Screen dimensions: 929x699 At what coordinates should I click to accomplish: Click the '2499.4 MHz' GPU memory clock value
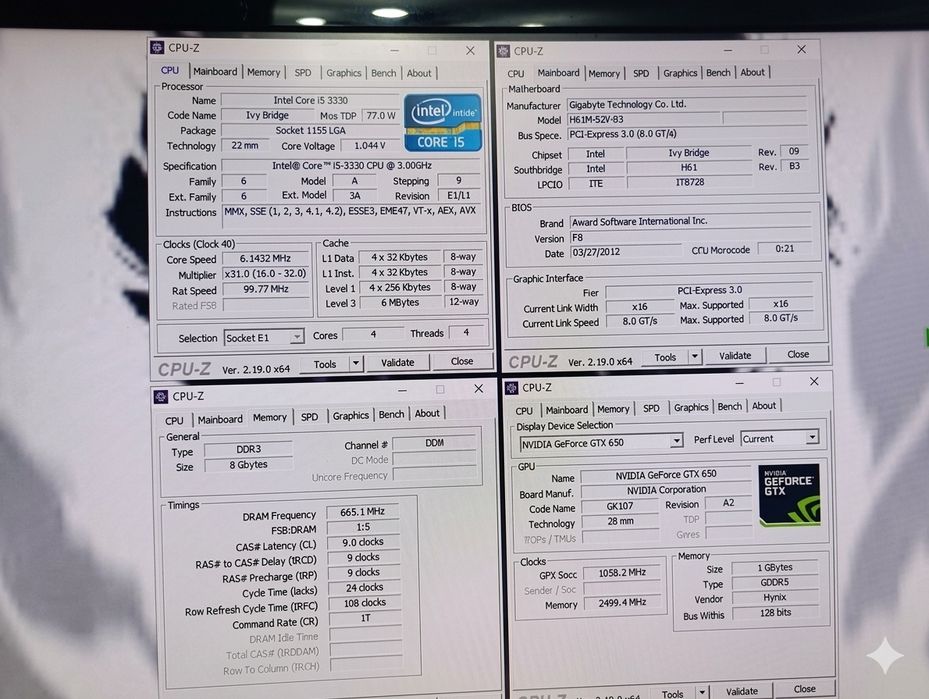pos(622,602)
